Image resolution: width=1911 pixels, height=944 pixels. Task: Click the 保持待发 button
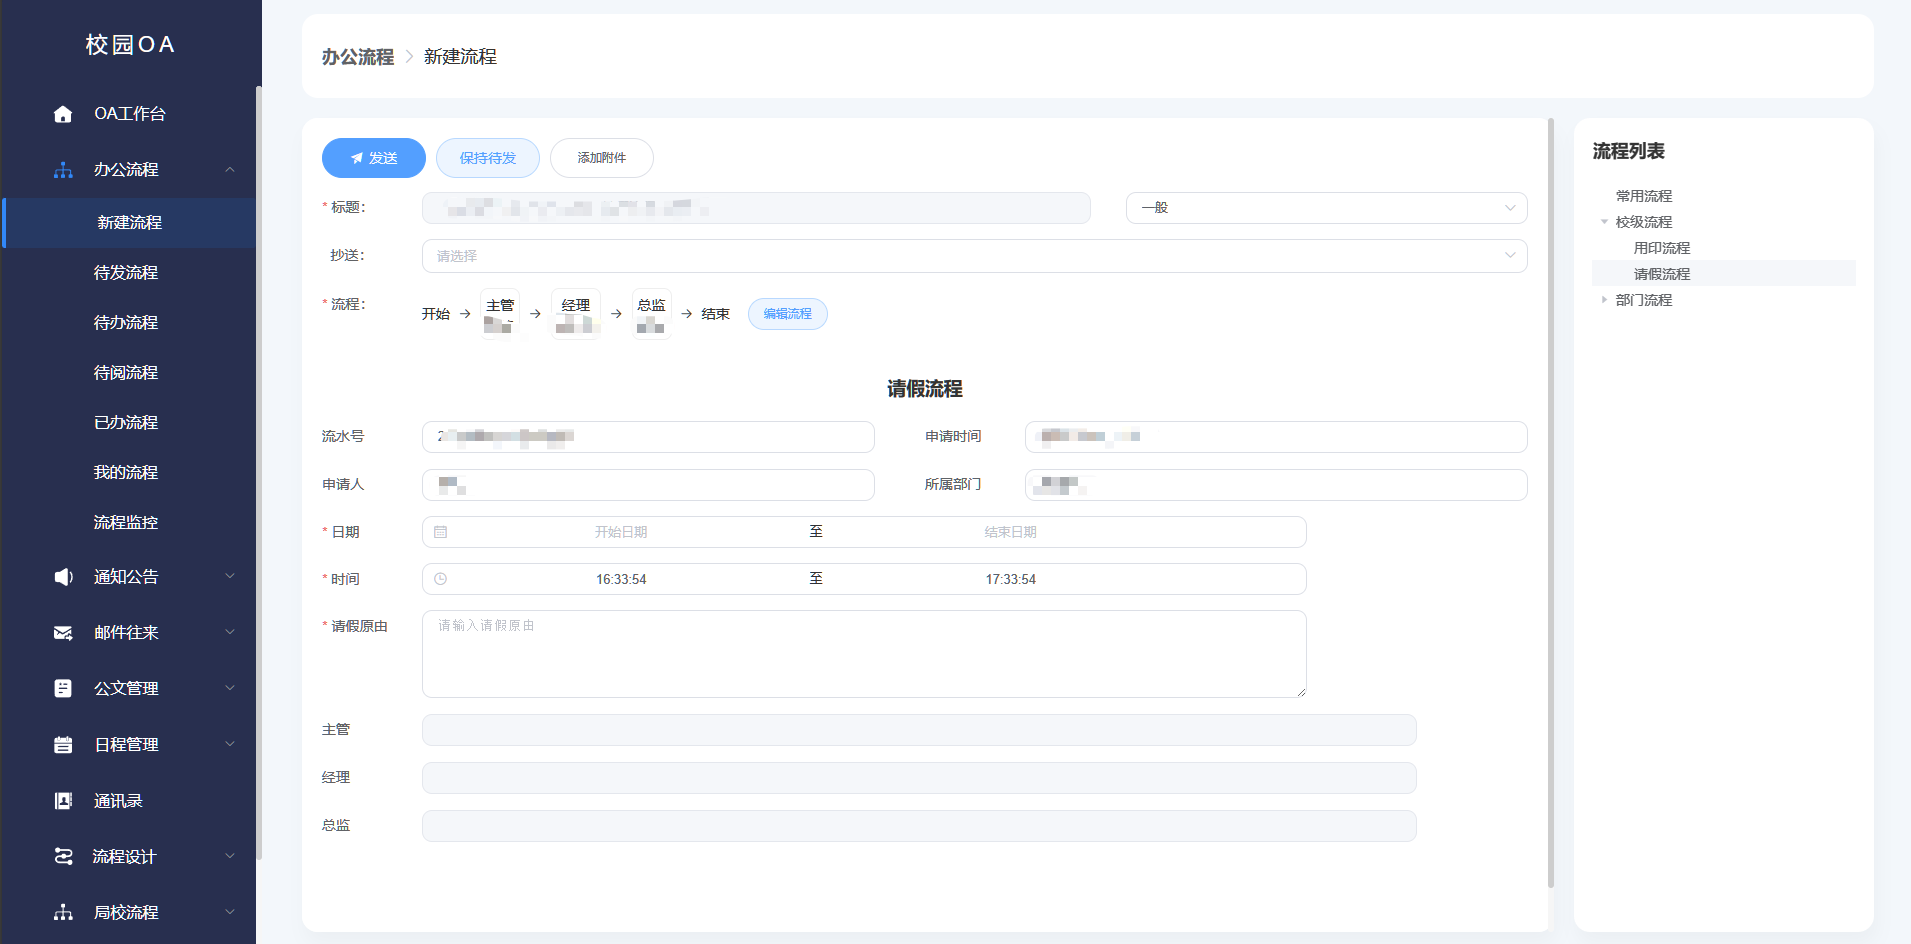pyautogui.click(x=488, y=158)
